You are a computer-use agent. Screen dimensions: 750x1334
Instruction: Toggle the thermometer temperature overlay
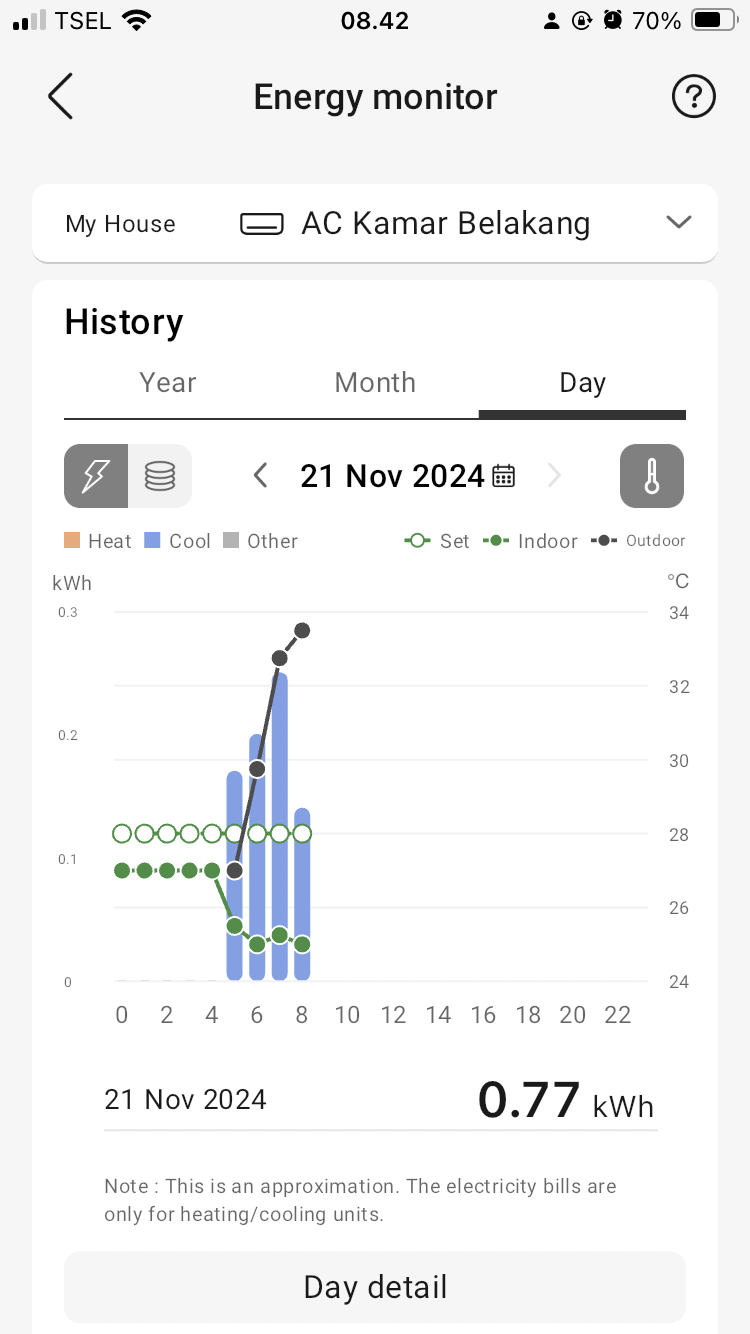tap(652, 476)
